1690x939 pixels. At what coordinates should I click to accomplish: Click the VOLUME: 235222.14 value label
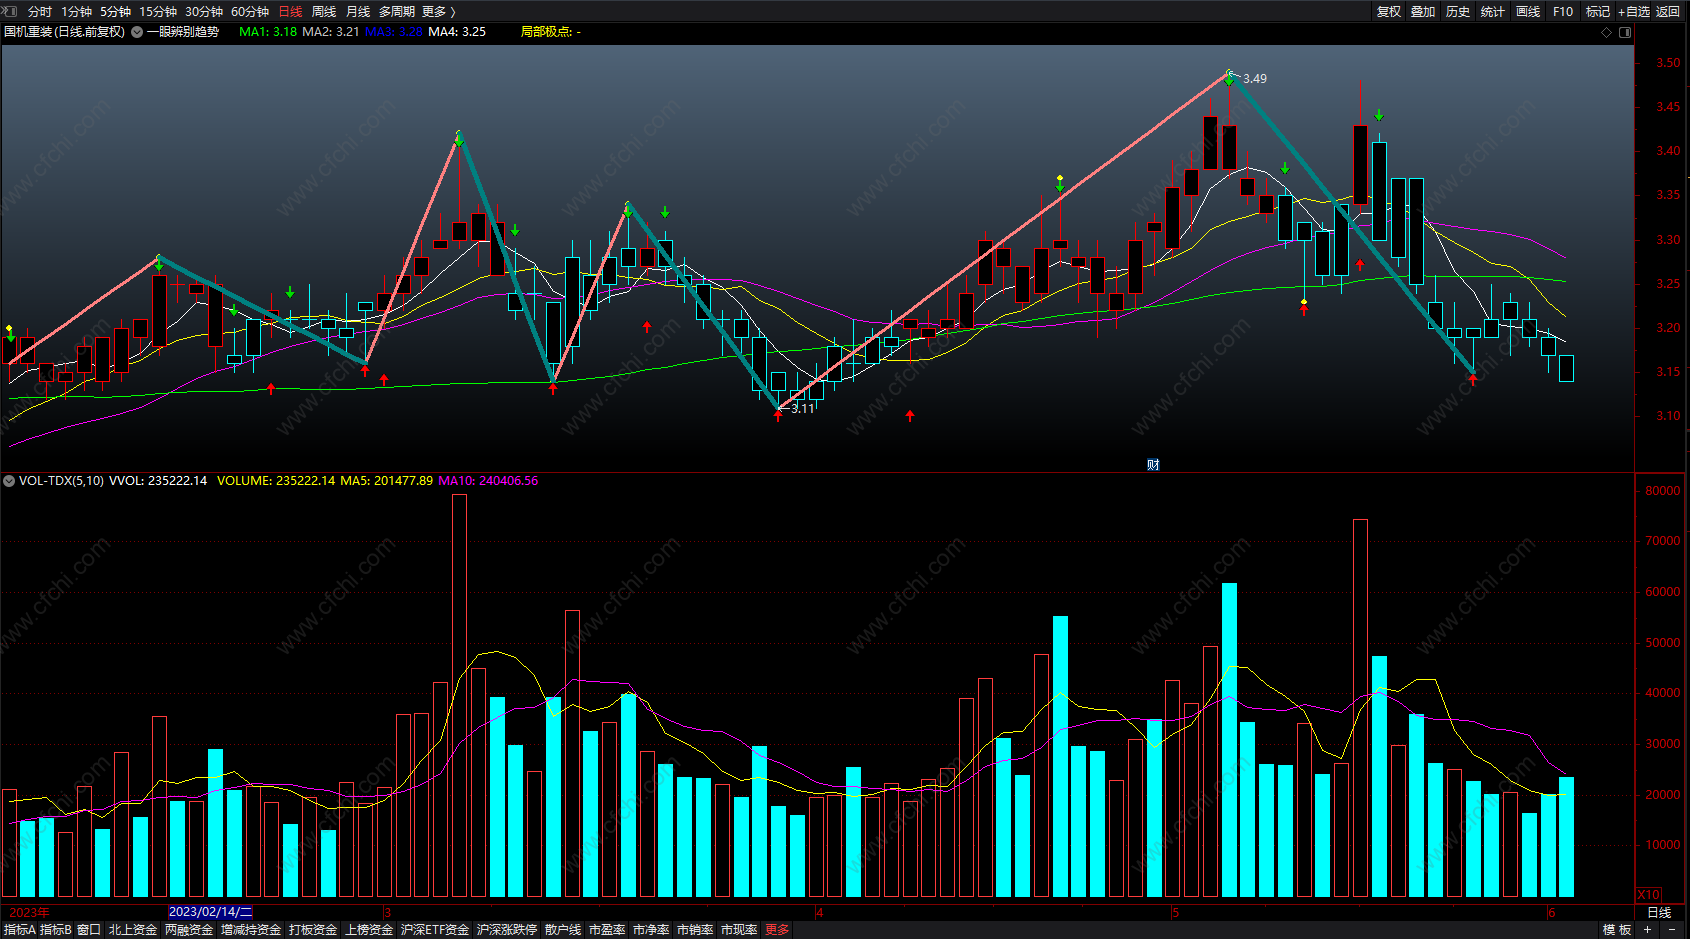[276, 481]
